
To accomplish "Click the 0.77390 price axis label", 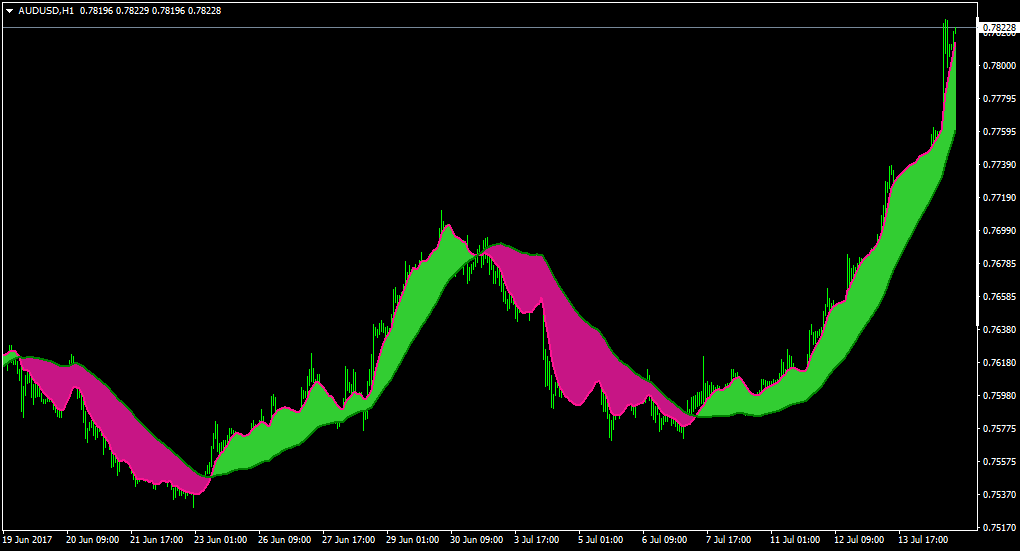I will point(999,165).
